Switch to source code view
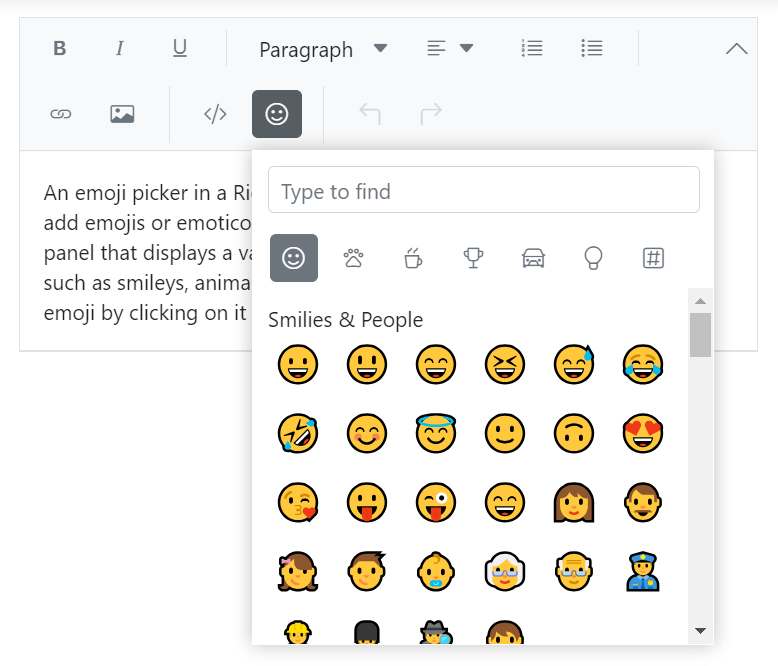 click(x=215, y=114)
